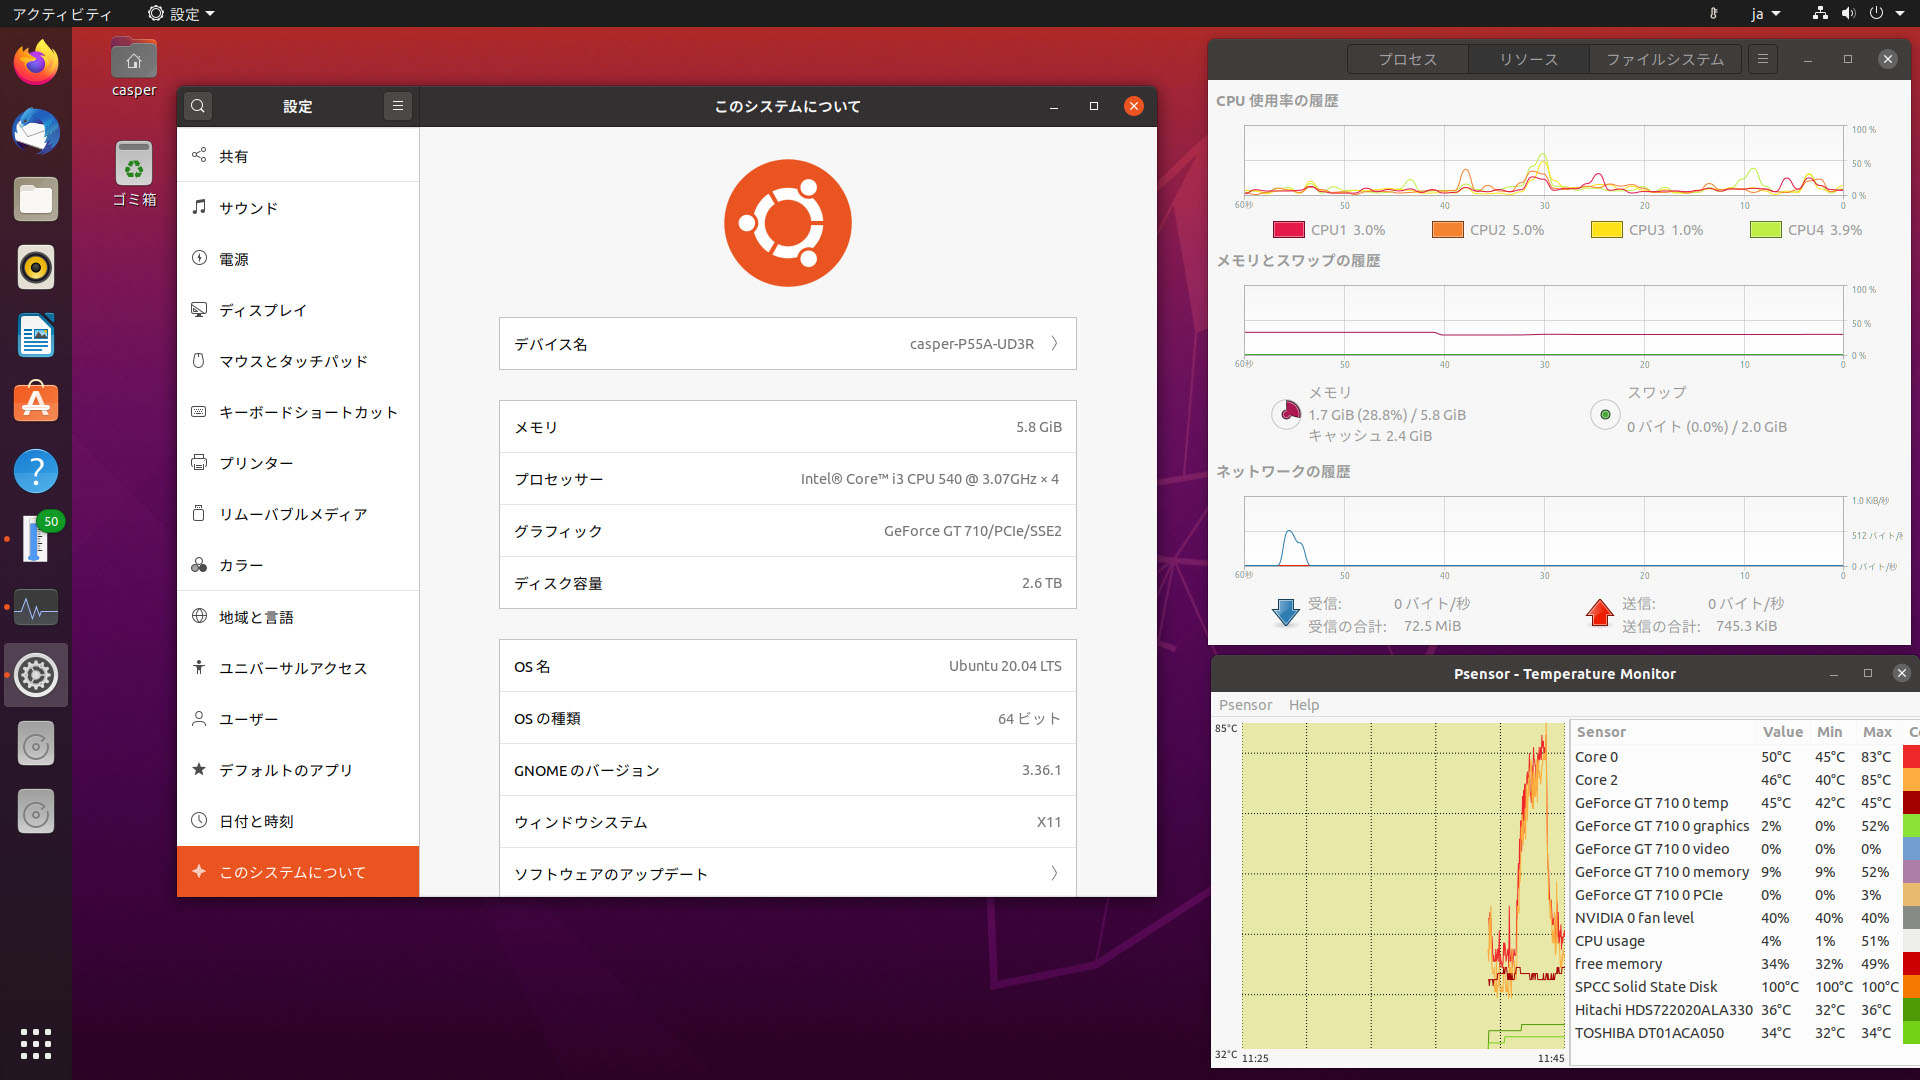Select ディスプレイ in Settings sidebar
Screen dimensions: 1920x1080
coord(298,309)
